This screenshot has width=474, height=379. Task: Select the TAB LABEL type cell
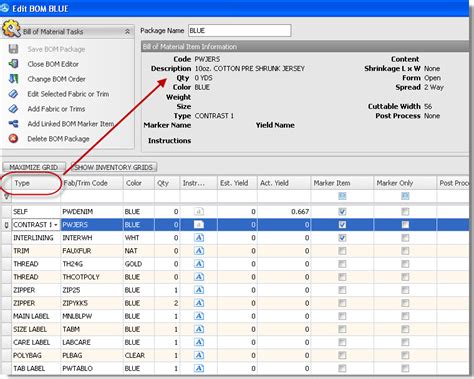point(36,368)
